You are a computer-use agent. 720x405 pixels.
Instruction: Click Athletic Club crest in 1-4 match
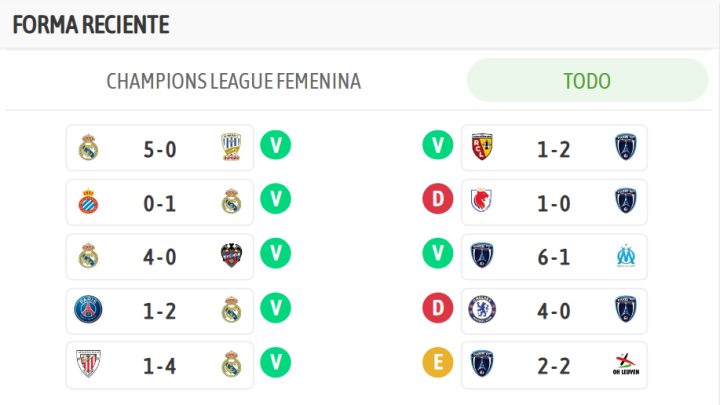click(89, 365)
